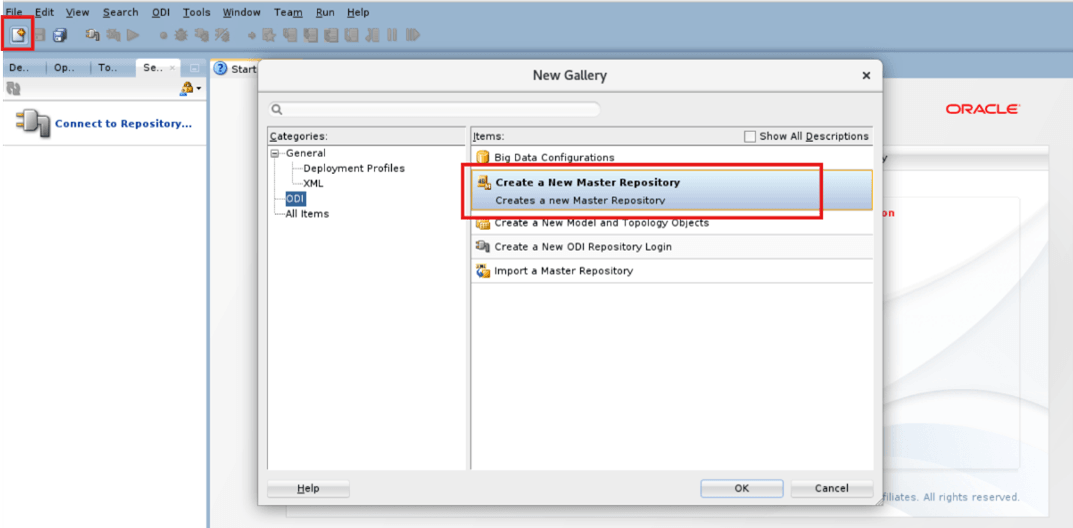This screenshot has width=1073, height=528.
Task: Click the Debug bug icon in the toolbar
Action: click(181, 35)
